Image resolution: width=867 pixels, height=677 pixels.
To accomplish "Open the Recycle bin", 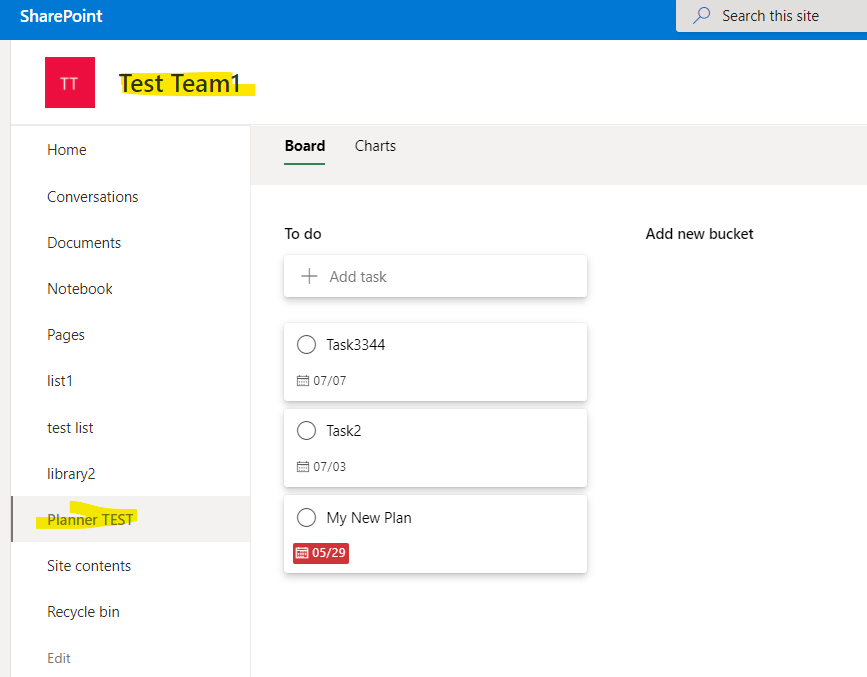I will [83, 612].
